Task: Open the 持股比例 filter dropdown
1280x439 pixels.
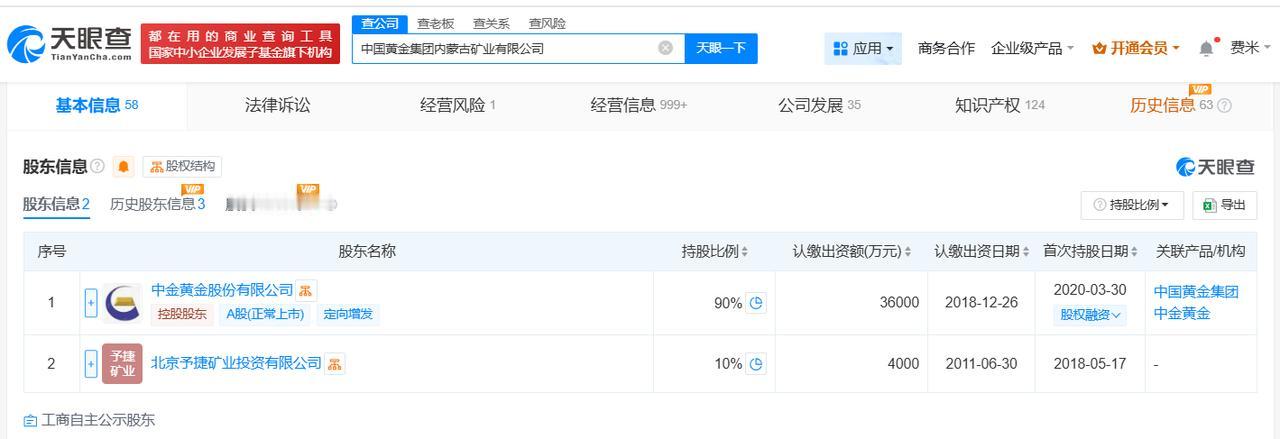Action: tap(1132, 205)
